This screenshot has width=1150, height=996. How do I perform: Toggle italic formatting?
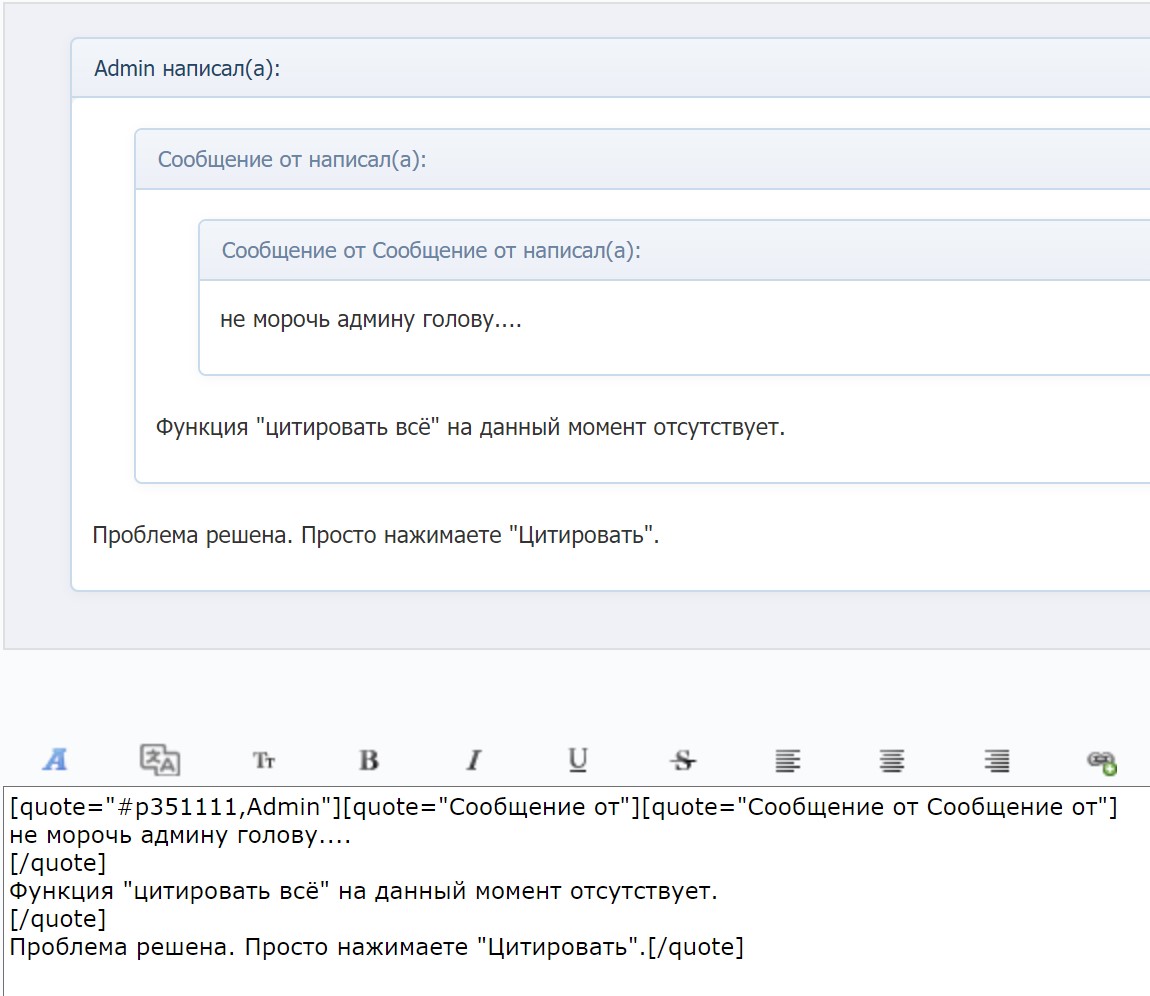(474, 761)
